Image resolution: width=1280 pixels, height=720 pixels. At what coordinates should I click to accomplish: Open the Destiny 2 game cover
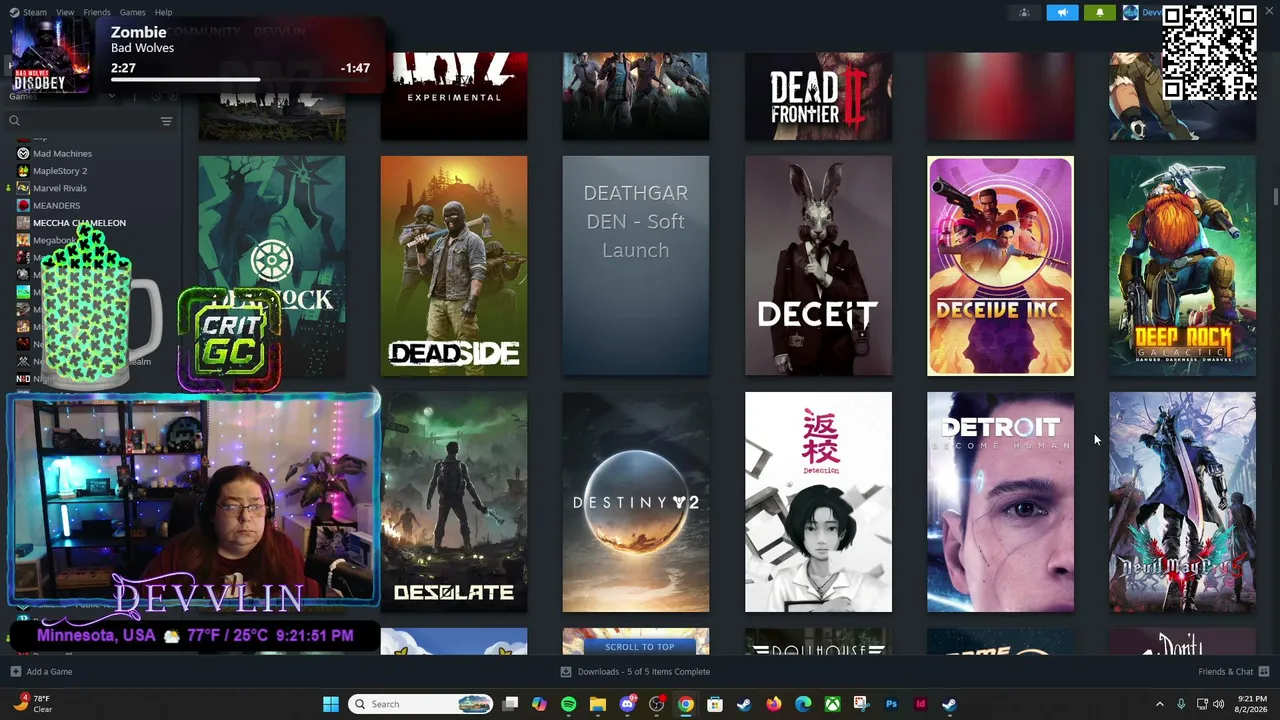tap(636, 502)
